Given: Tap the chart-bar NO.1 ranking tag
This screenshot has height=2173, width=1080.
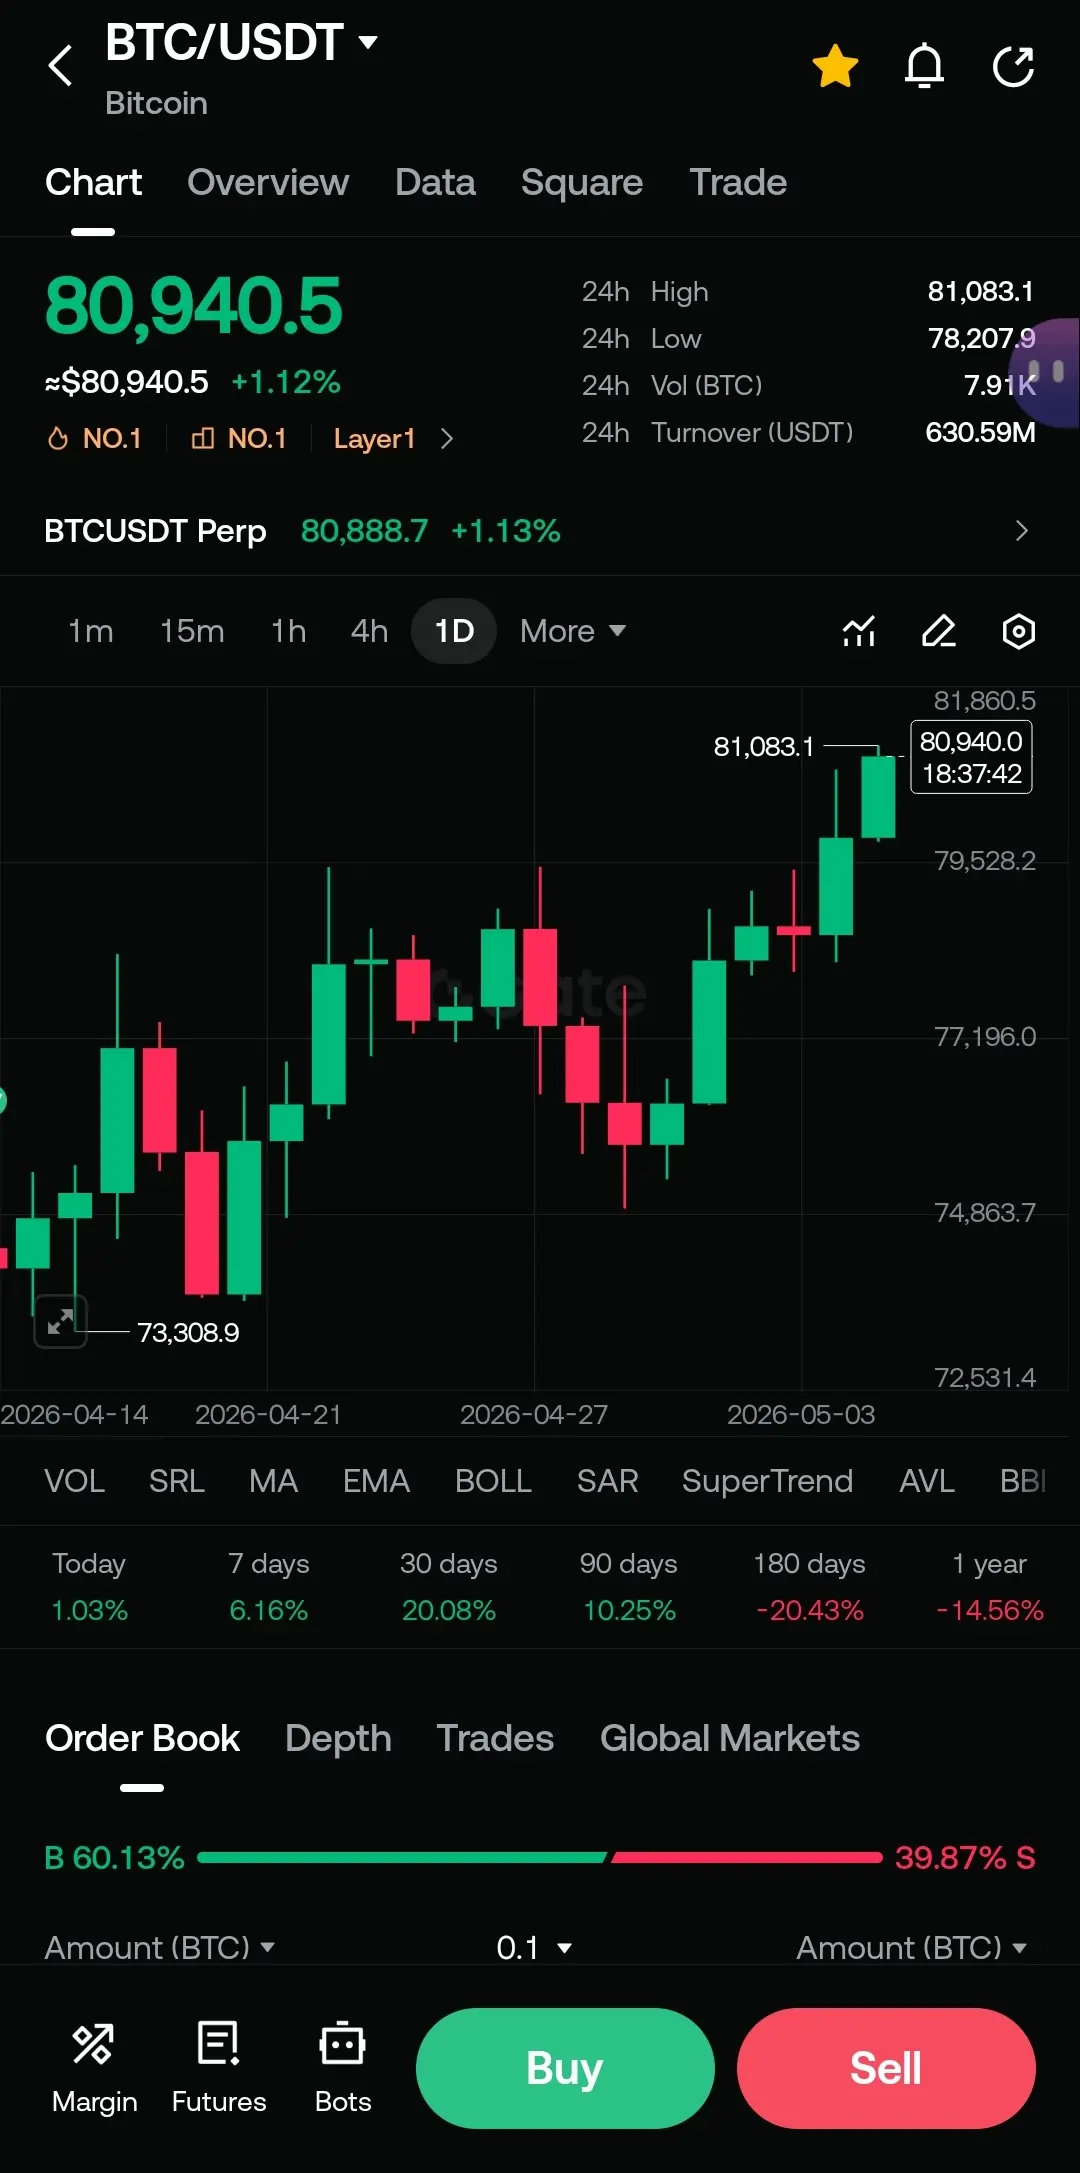Looking at the screenshot, I should coord(239,438).
